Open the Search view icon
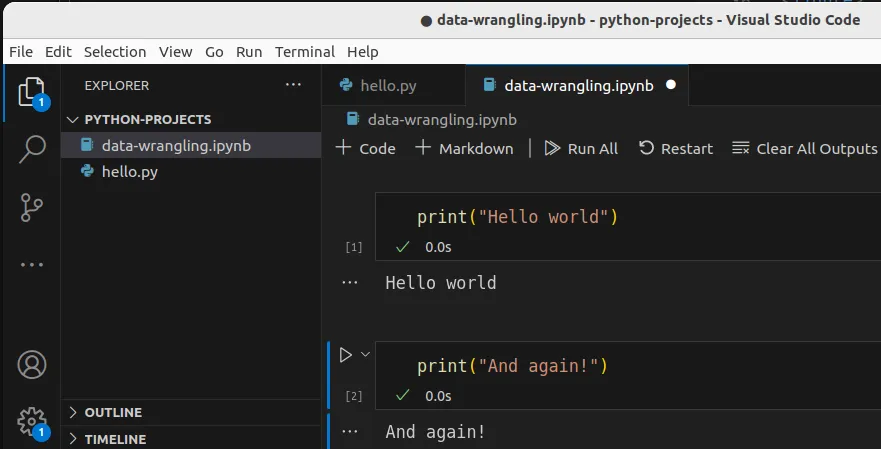Viewport: 881px width, 449px height. tap(32, 149)
